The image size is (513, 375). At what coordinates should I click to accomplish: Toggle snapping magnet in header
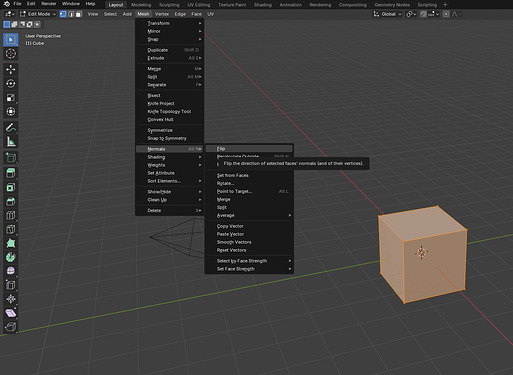423,14
